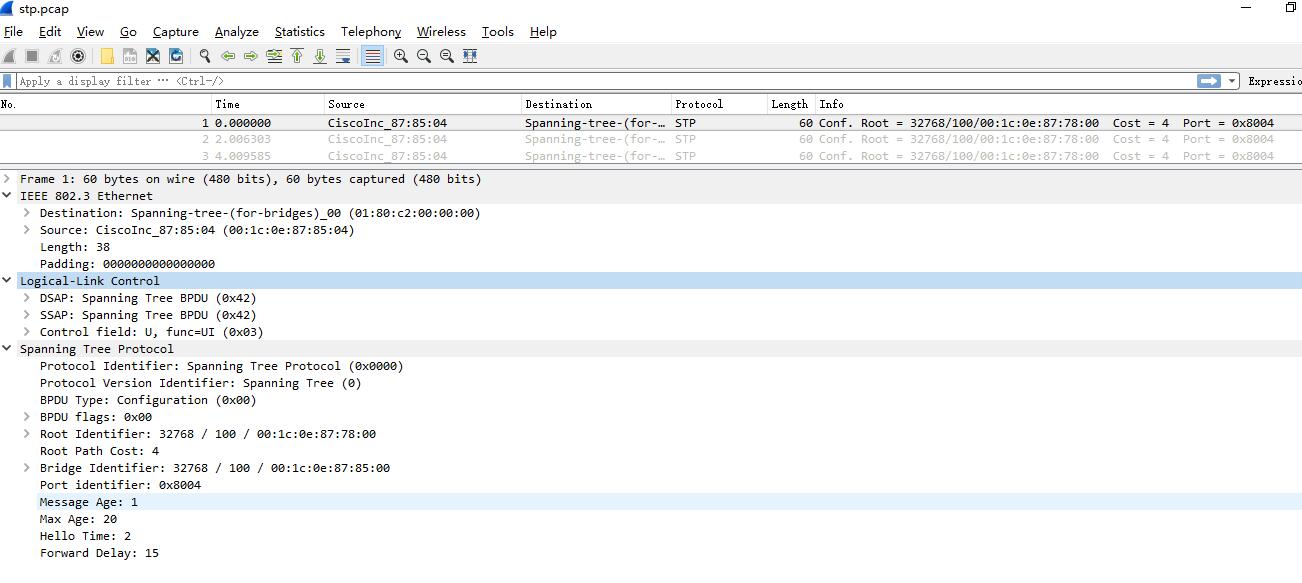1302x583 pixels.
Task: Open the Analyze menu
Action: (236, 32)
